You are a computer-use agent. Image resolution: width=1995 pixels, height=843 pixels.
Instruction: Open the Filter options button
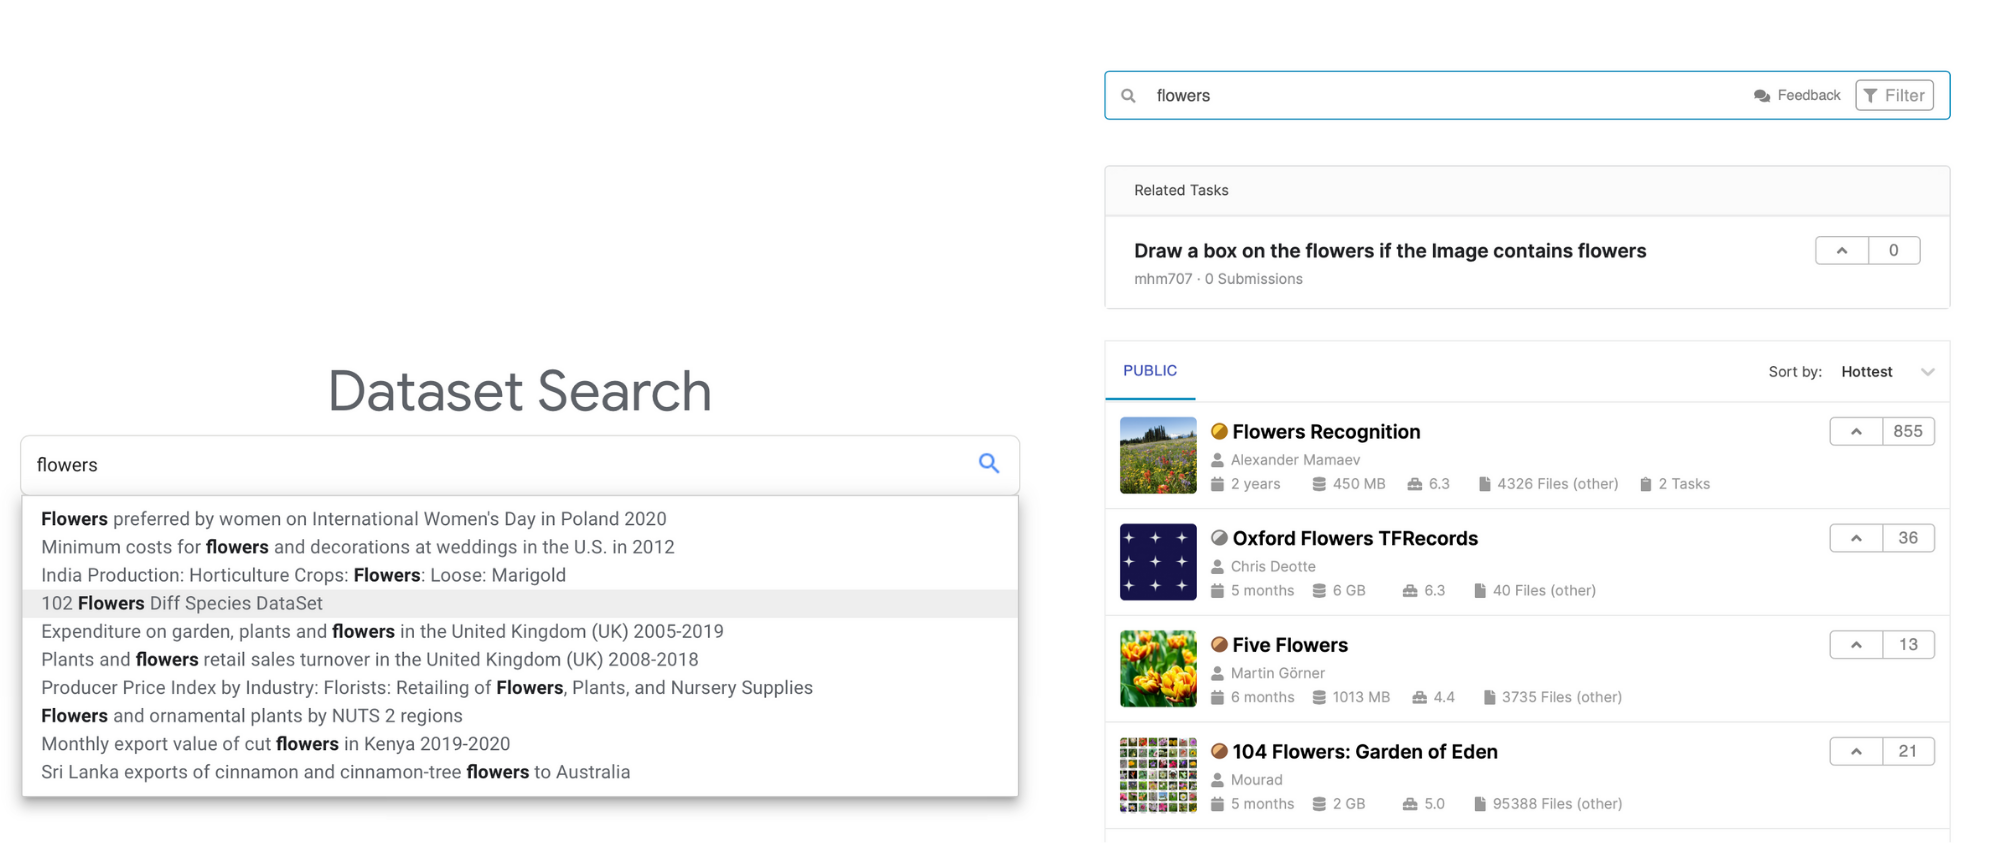[x=1894, y=96]
